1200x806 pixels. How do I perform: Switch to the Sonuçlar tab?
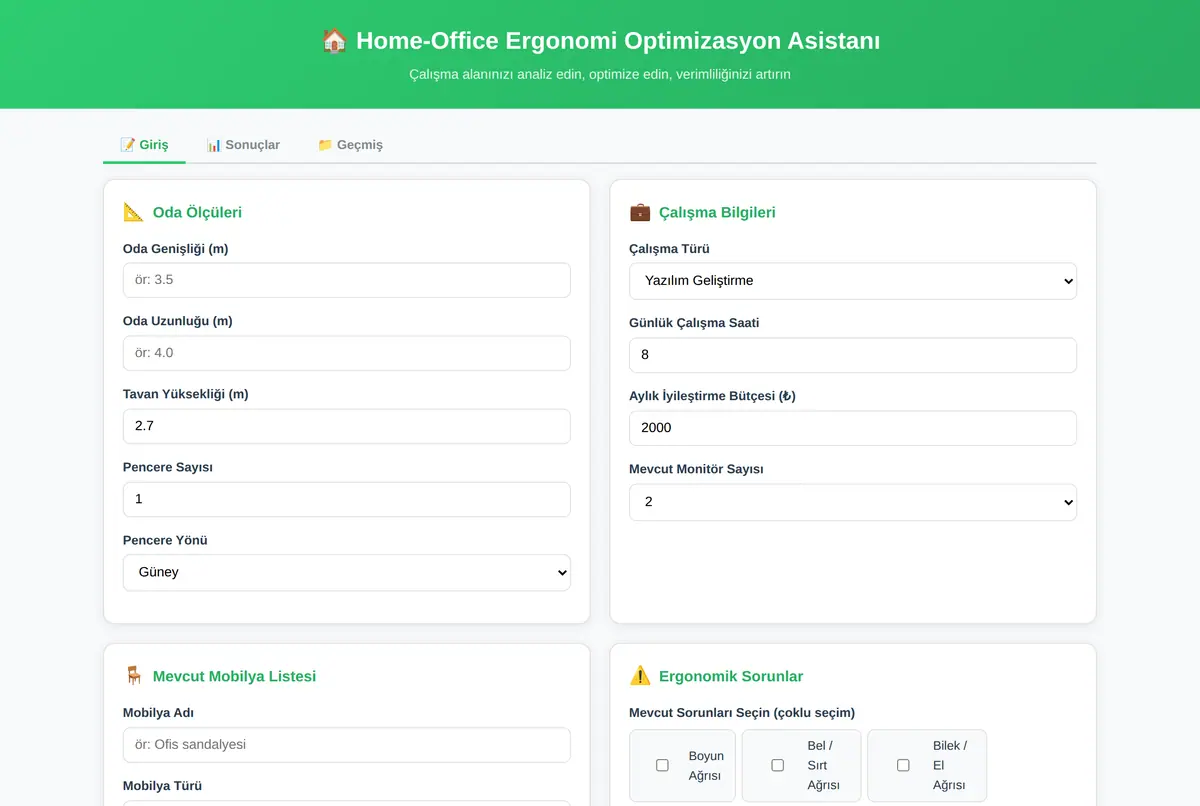[243, 145]
